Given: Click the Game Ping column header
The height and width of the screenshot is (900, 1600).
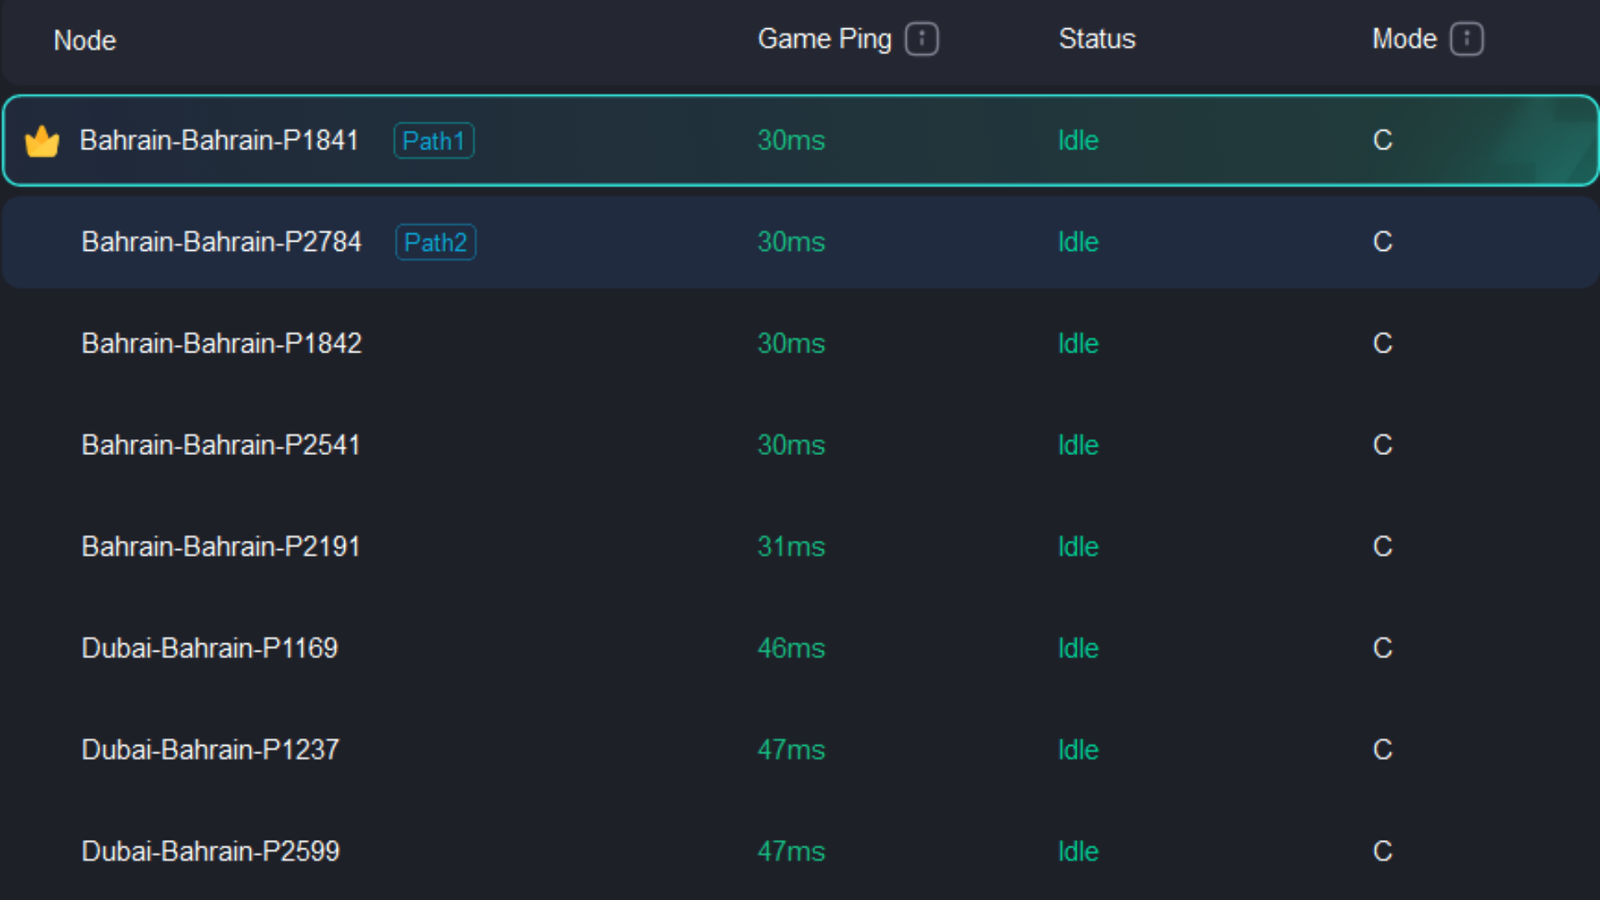Looking at the screenshot, I should point(824,39).
